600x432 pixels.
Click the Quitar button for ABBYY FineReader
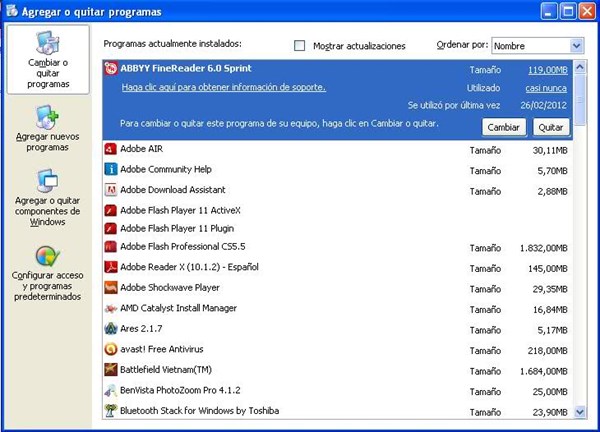pos(551,127)
